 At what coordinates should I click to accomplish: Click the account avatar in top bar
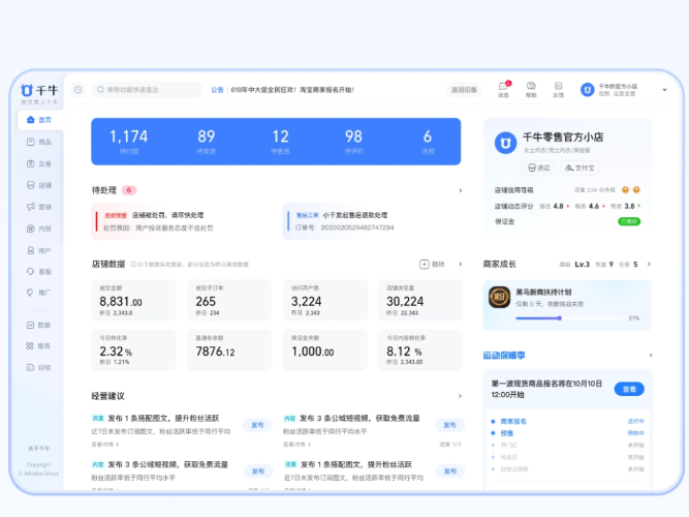(587, 90)
